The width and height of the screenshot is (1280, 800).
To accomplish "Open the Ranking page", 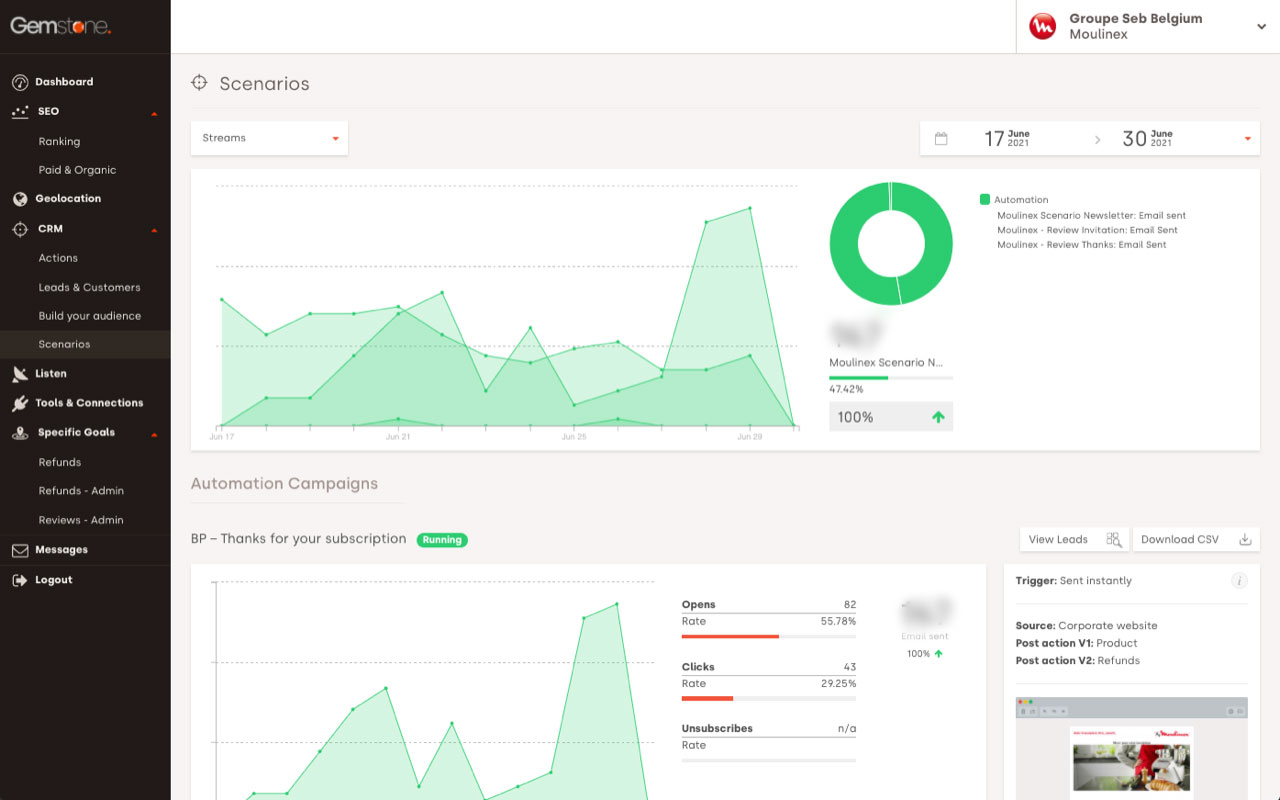I will [59, 142].
